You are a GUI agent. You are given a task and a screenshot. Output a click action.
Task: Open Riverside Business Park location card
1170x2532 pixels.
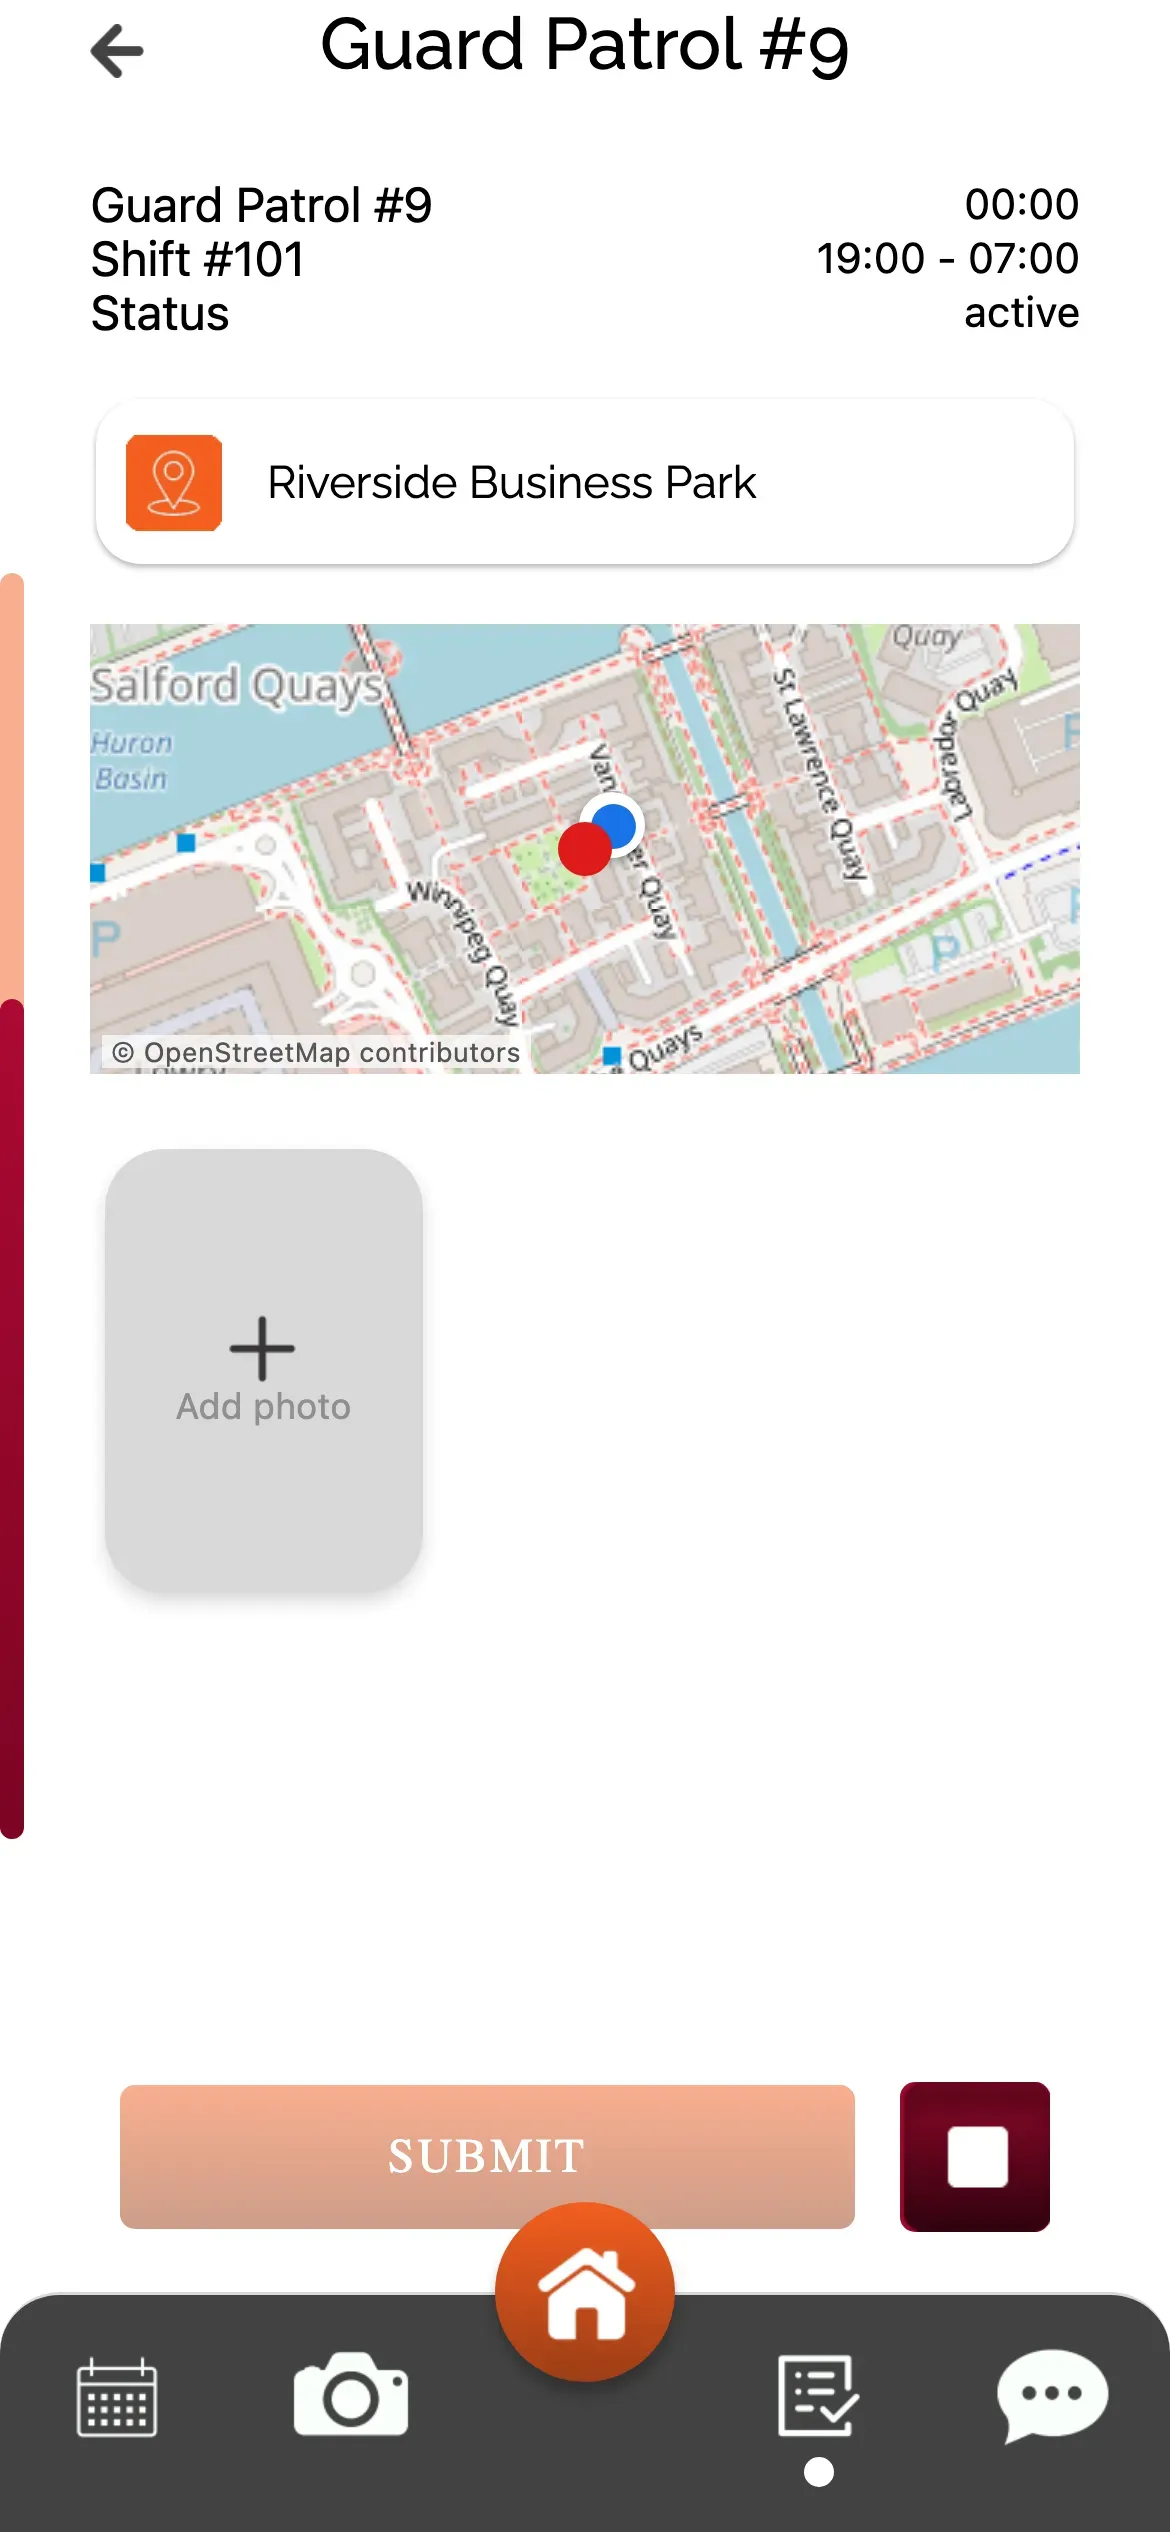tap(585, 483)
